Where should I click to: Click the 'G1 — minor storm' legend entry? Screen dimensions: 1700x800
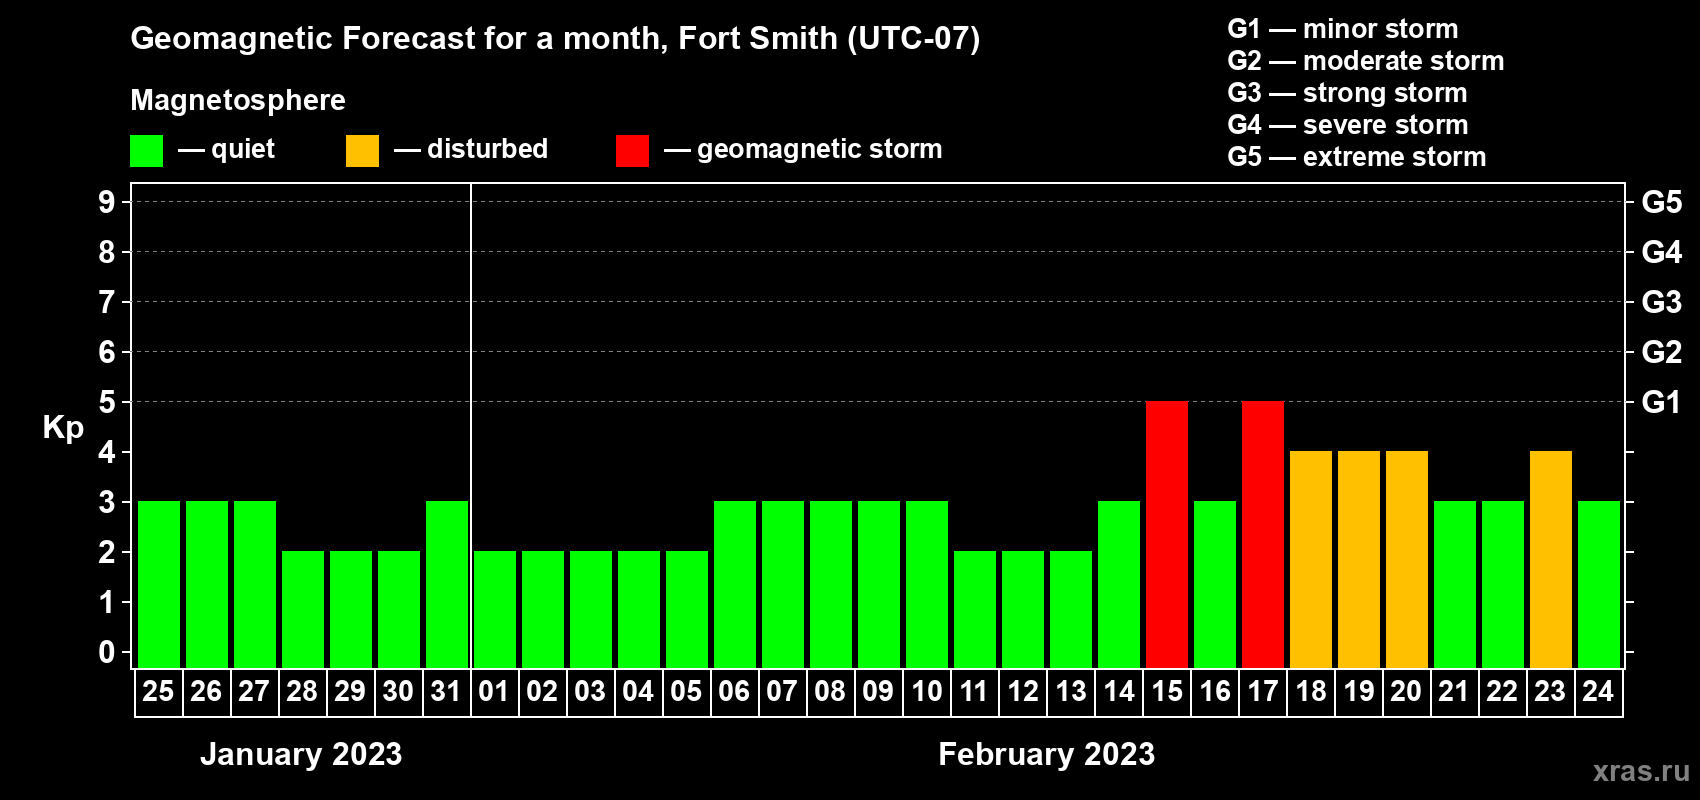1343,29
